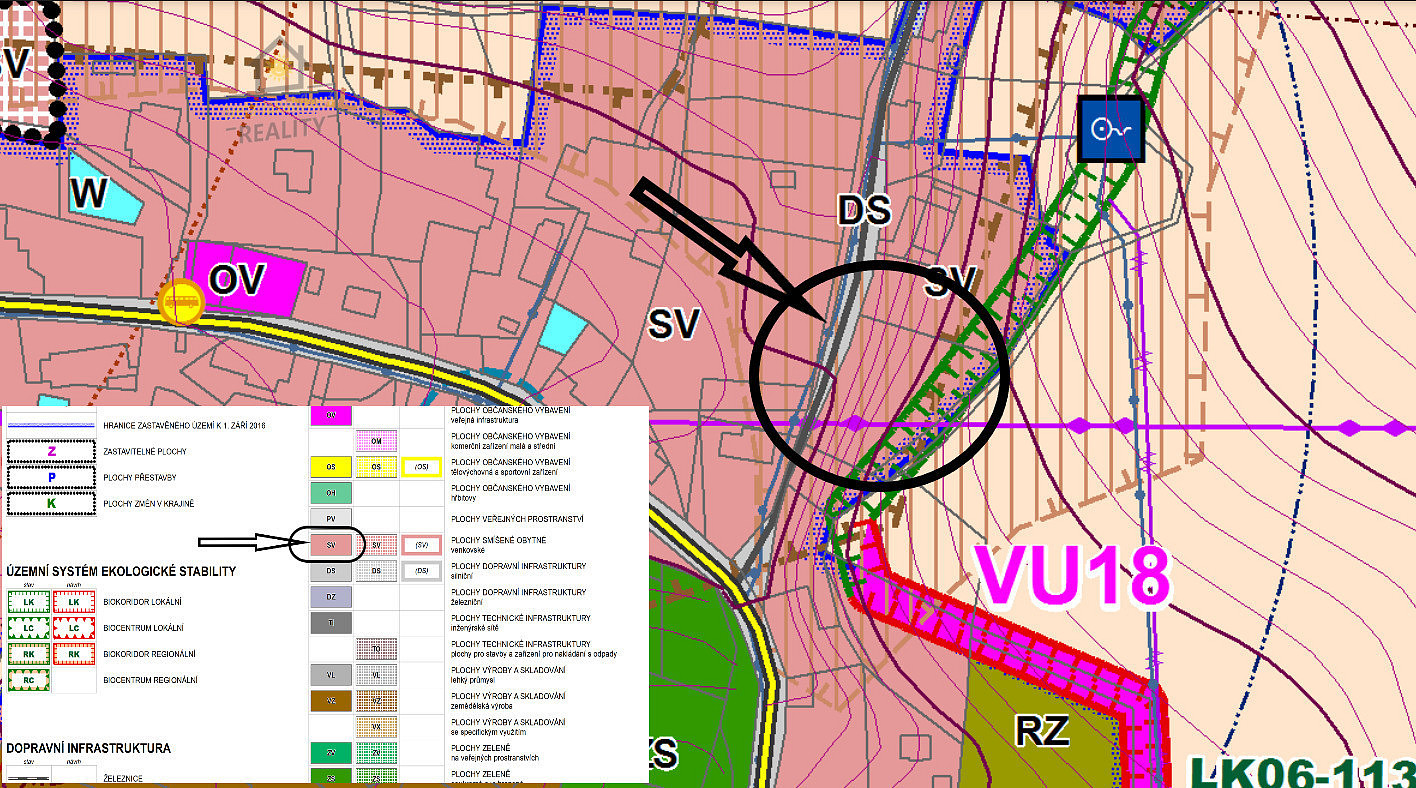Select the blue P plochy přestavby legend symbol

(51, 477)
